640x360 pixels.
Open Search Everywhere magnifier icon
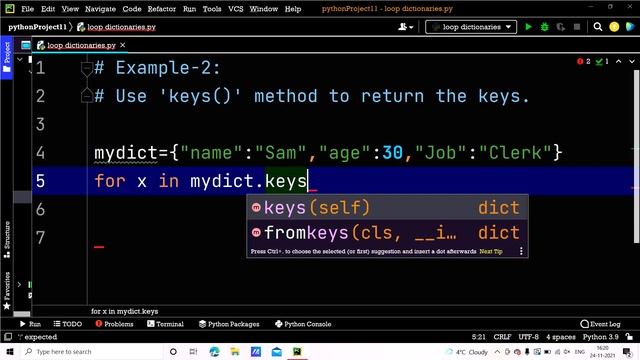tap(598, 27)
